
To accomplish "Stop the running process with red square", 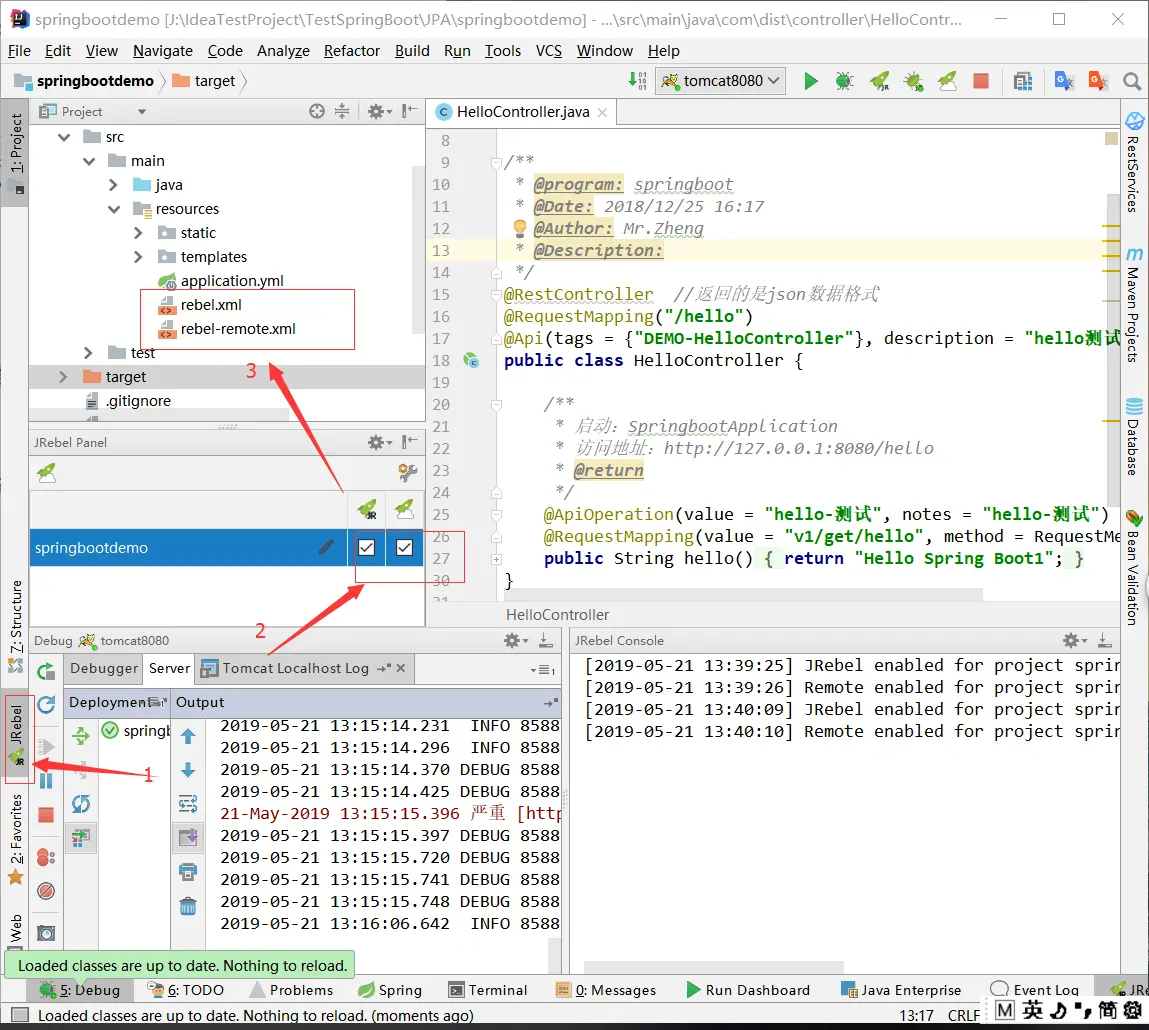I will pyautogui.click(x=980, y=81).
